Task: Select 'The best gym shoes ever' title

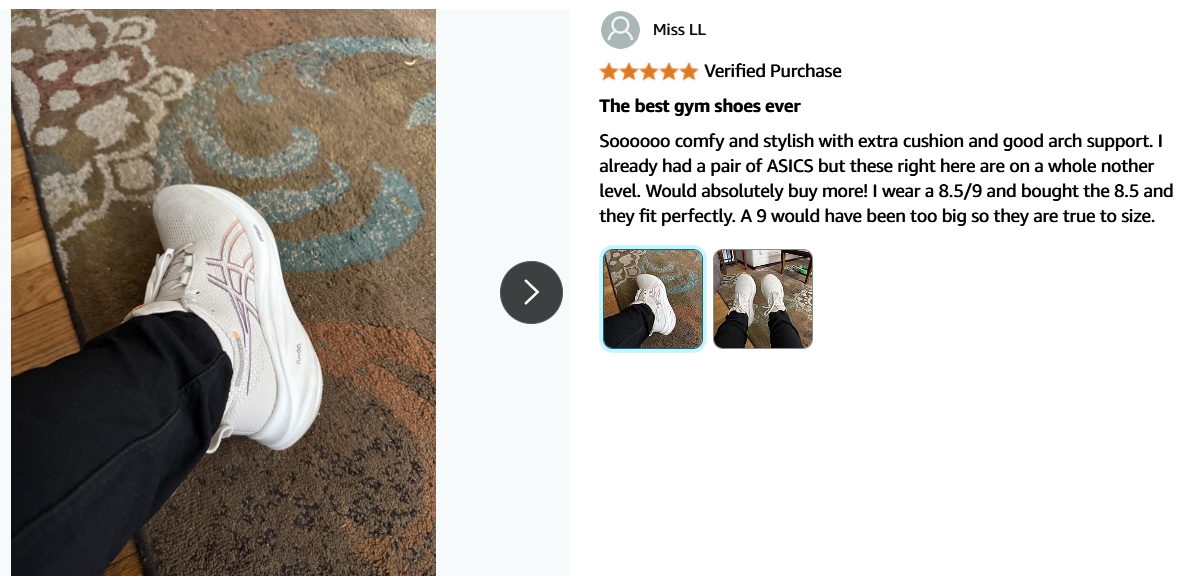Action: (700, 106)
